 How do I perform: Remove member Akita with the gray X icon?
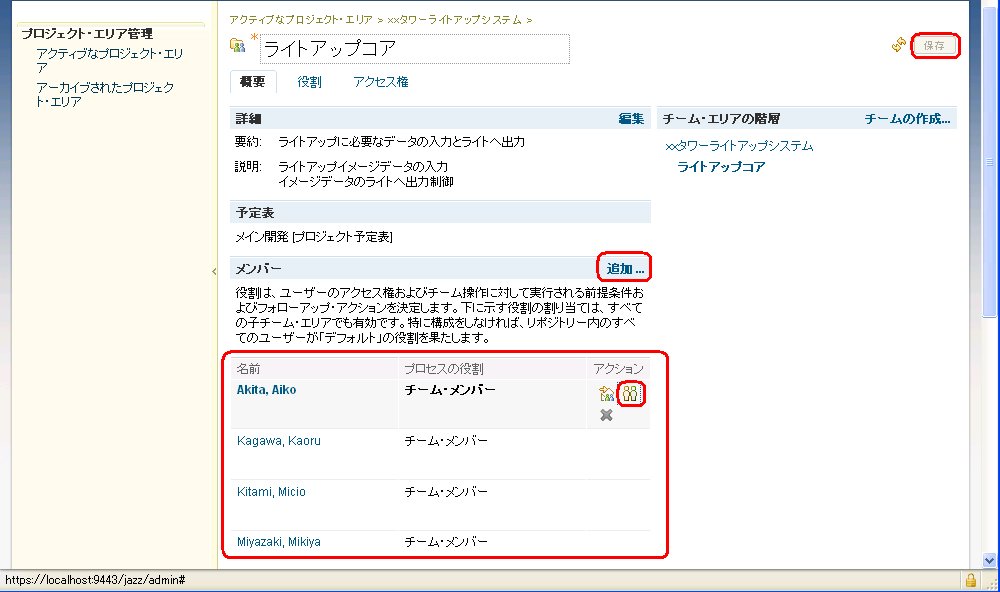(607, 415)
